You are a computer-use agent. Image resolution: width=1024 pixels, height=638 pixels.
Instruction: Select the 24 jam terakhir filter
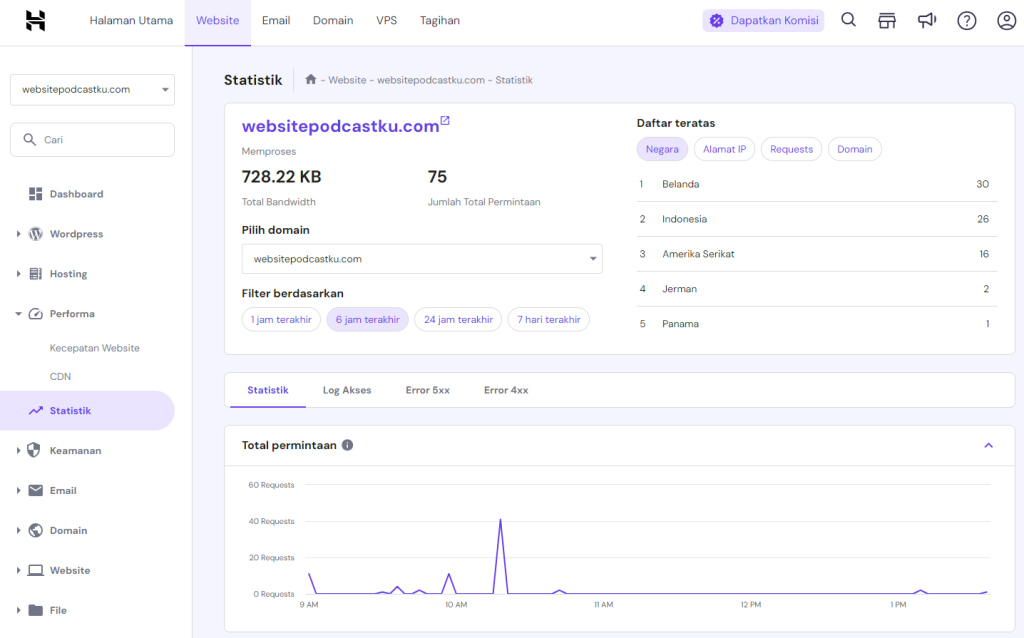click(457, 319)
